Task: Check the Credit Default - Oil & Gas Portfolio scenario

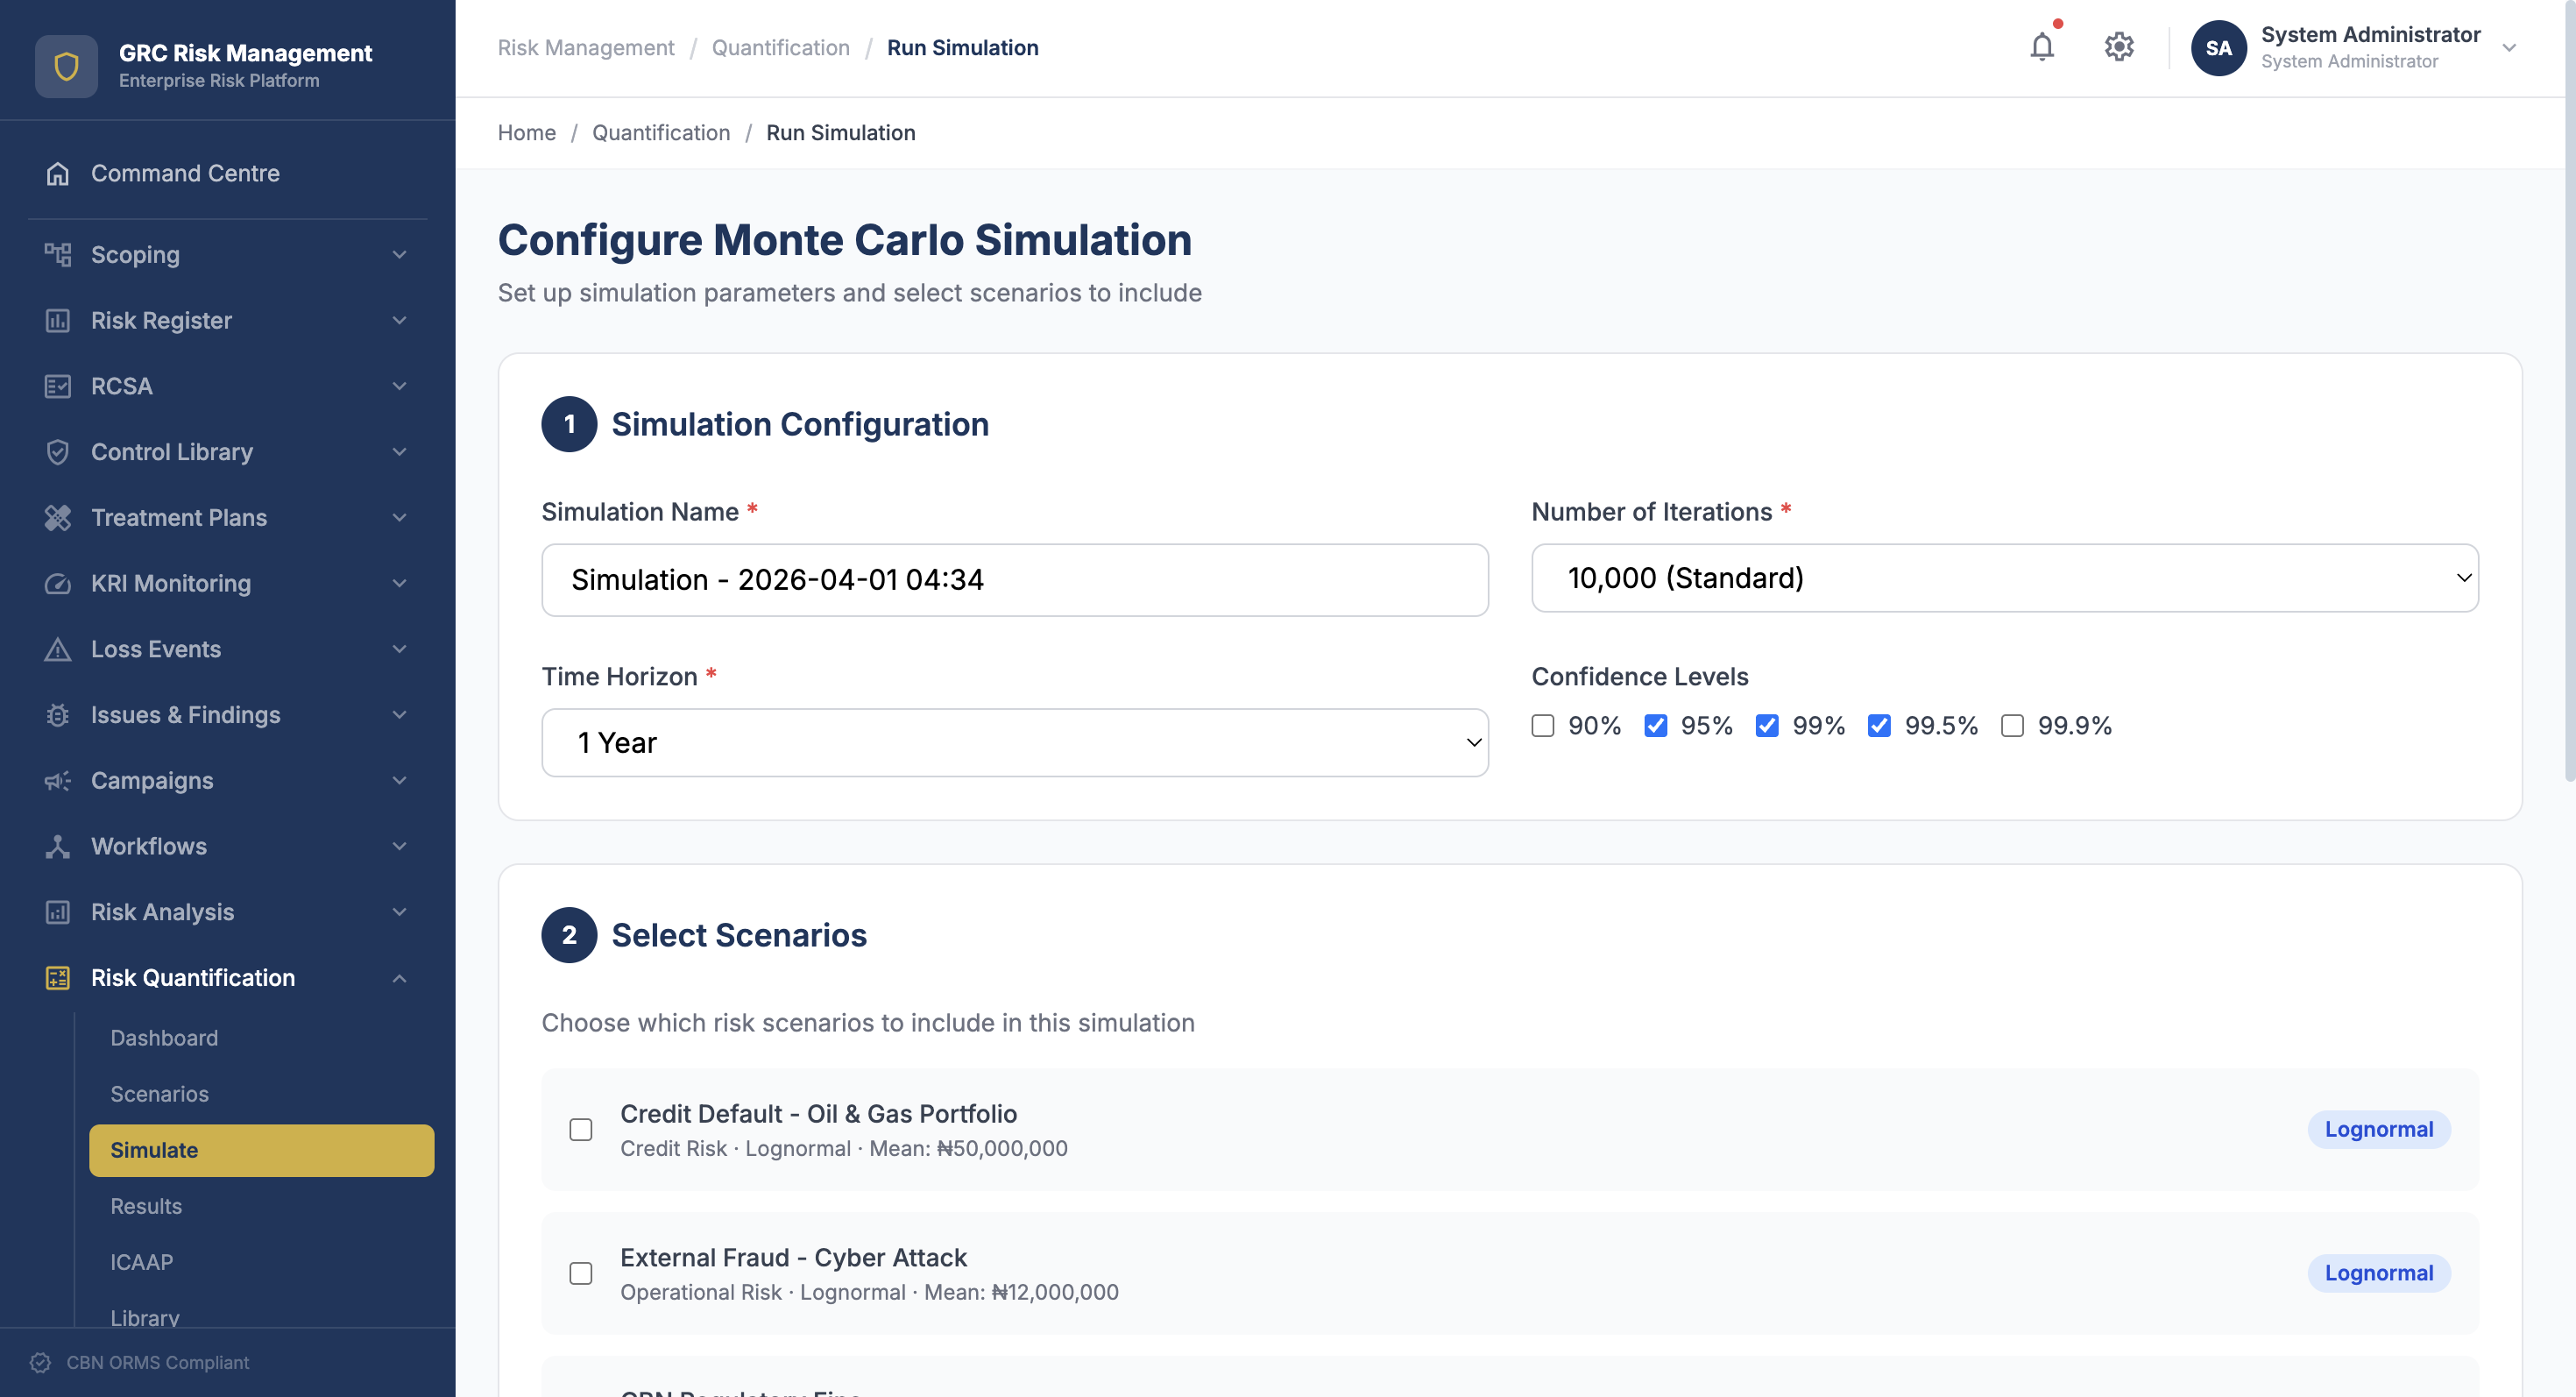Action: click(x=582, y=1129)
